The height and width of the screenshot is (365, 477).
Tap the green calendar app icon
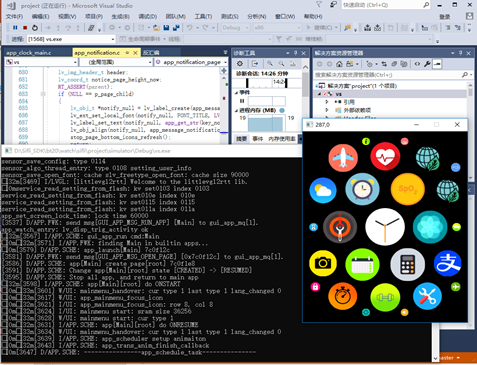coord(362,265)
